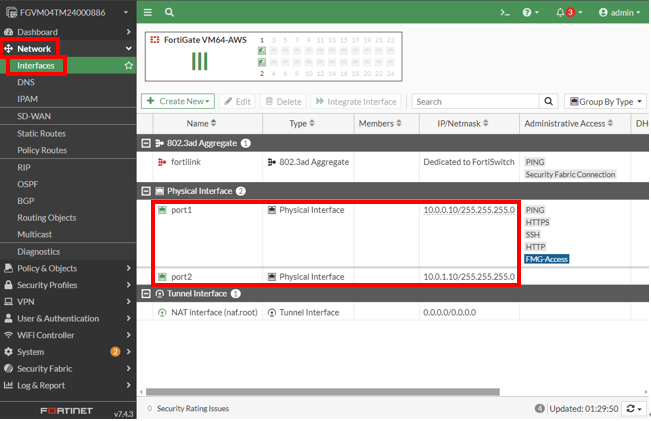Click 10.0.1.10/255.255.255.0 address of port2

(469, 277)
